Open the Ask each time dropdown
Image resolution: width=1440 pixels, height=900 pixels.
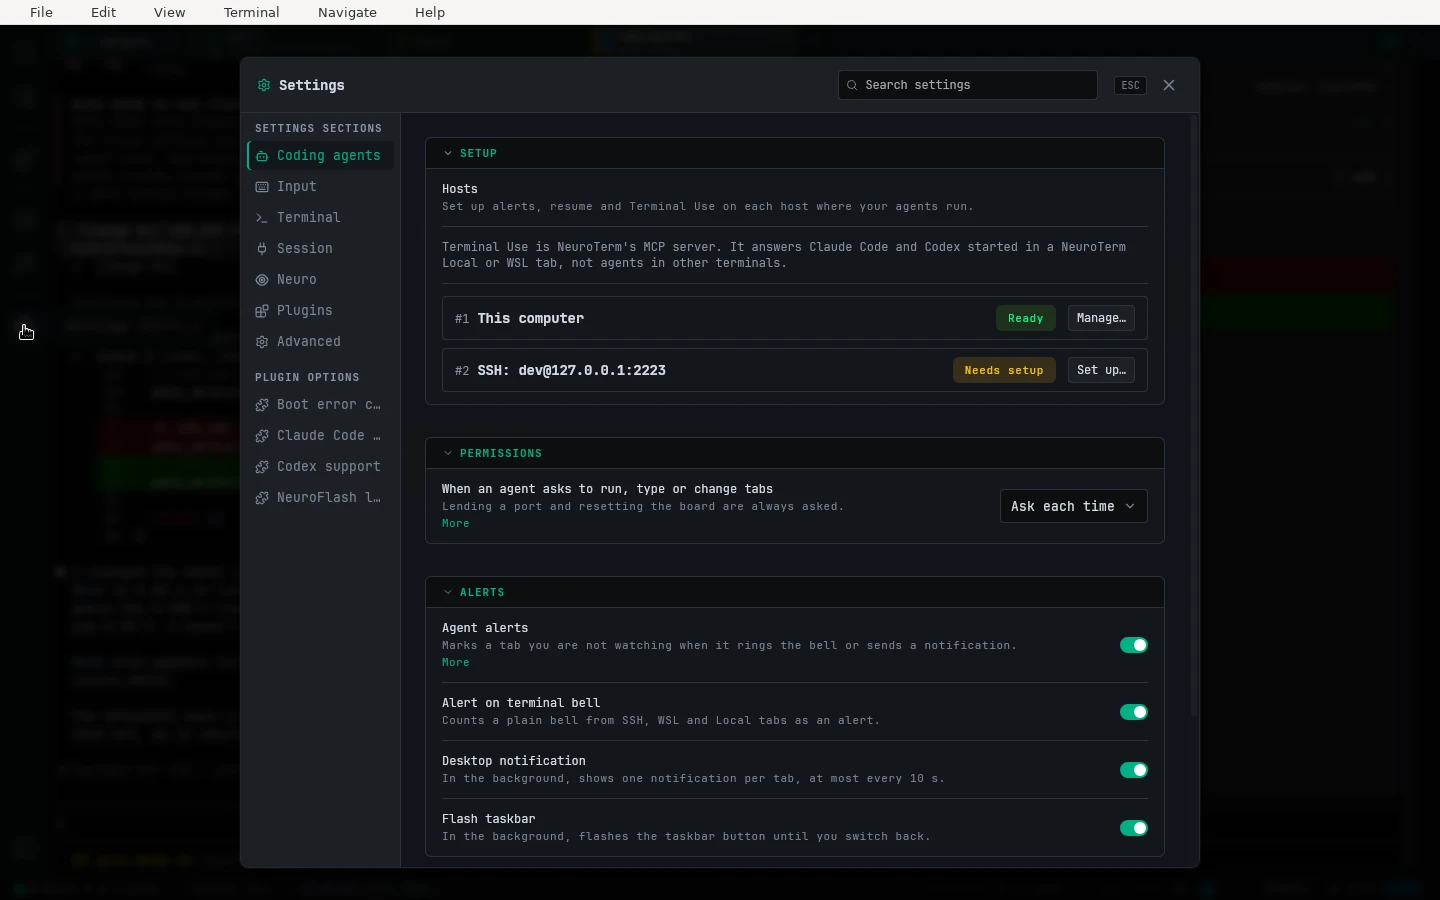[1073, 506]
